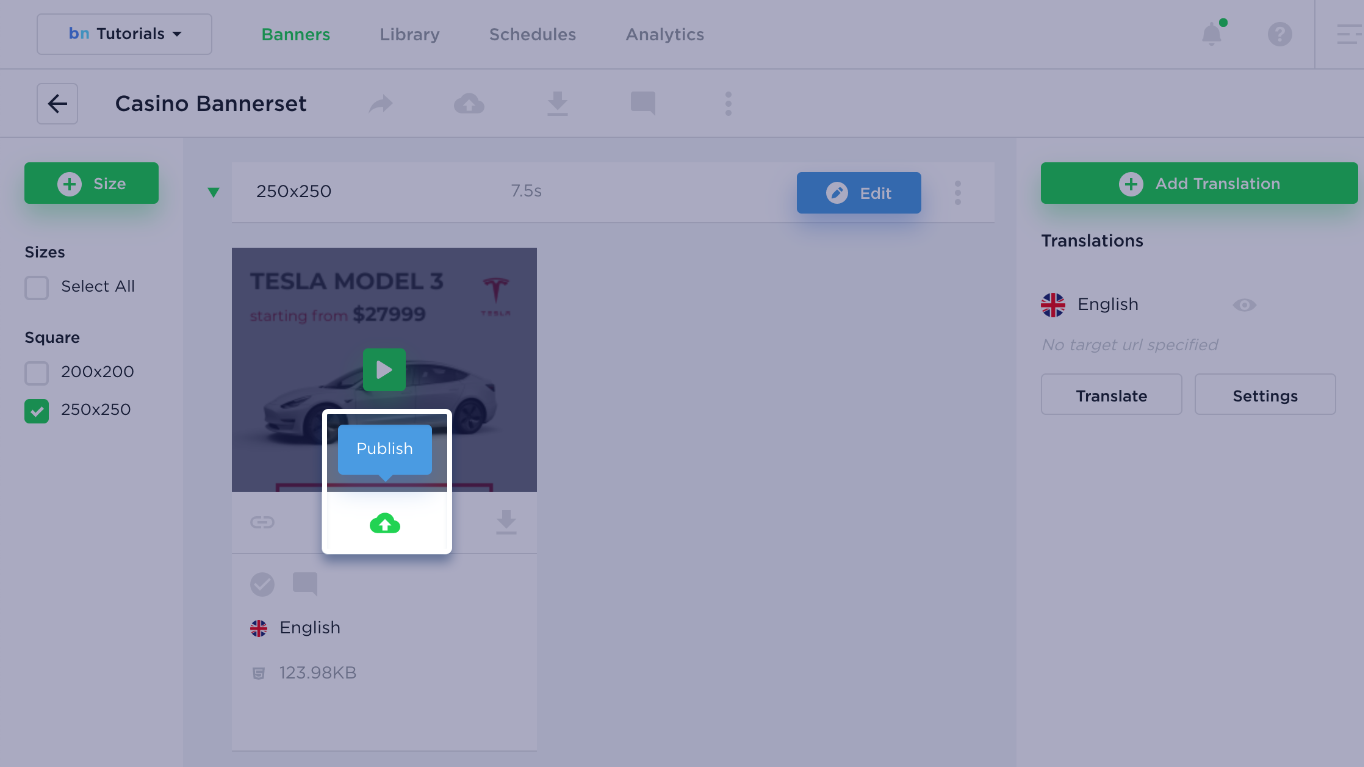Click the 7.5s duration text
Image resolution: width=1364 pixels, height=767 pixels.
click(x=526, y=191)
